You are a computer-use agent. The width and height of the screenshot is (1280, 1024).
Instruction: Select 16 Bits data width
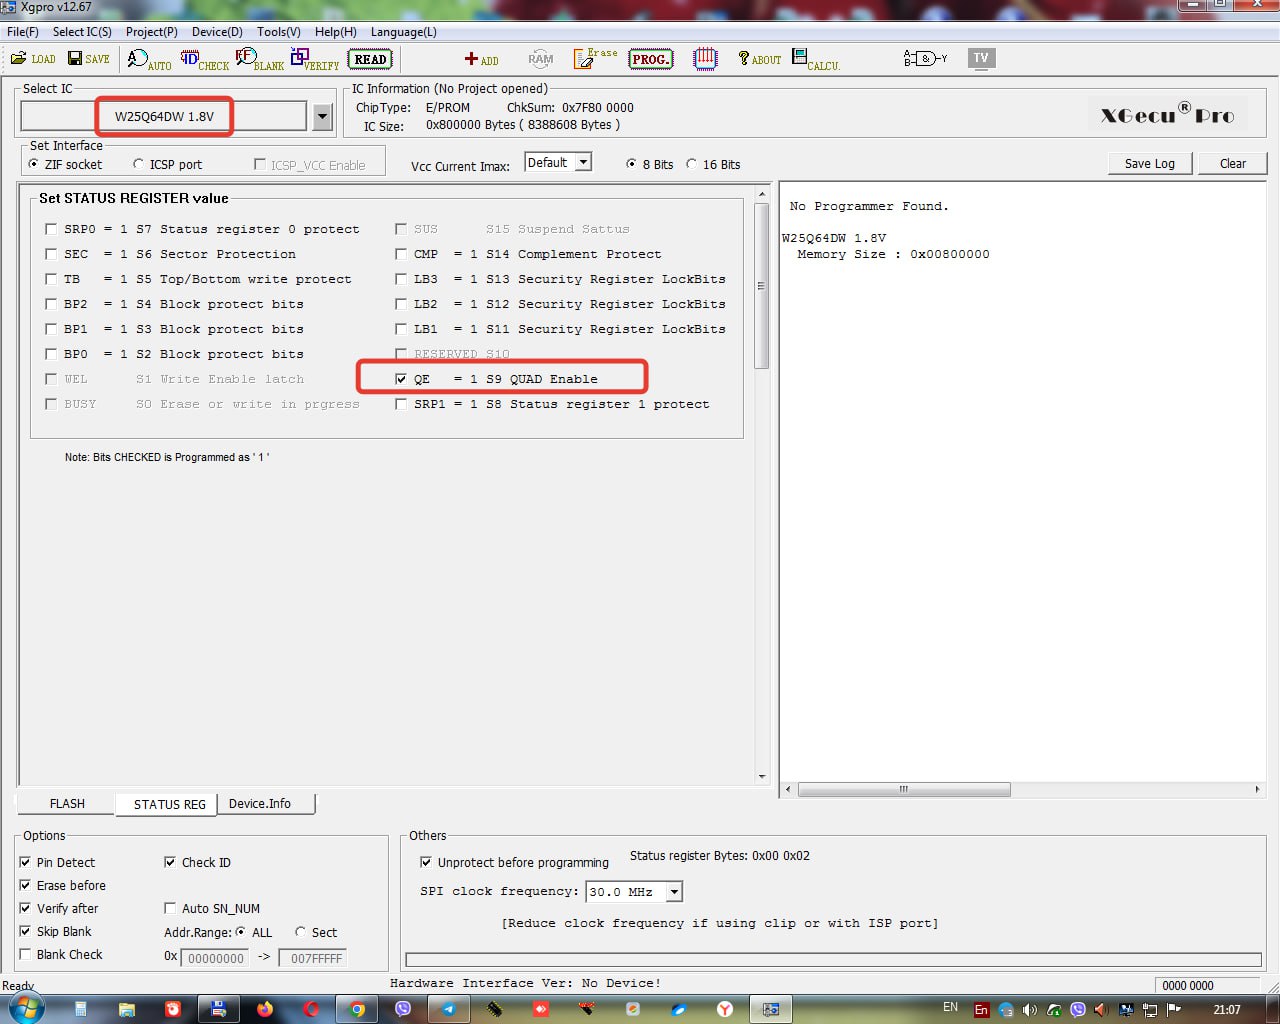click(692, 164)
